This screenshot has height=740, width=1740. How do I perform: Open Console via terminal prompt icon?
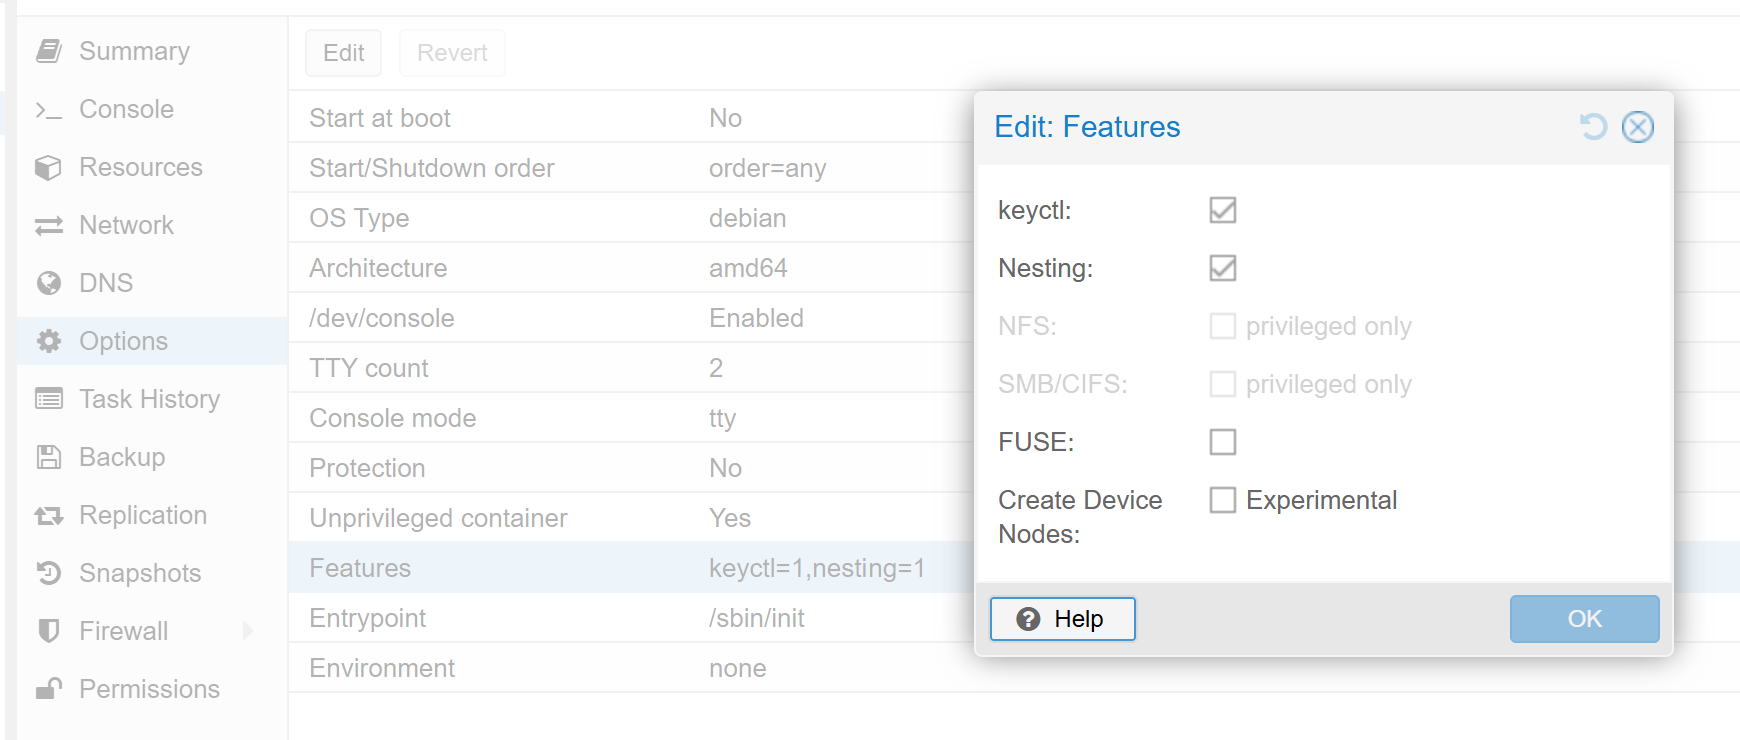click(x=49, y=109)
